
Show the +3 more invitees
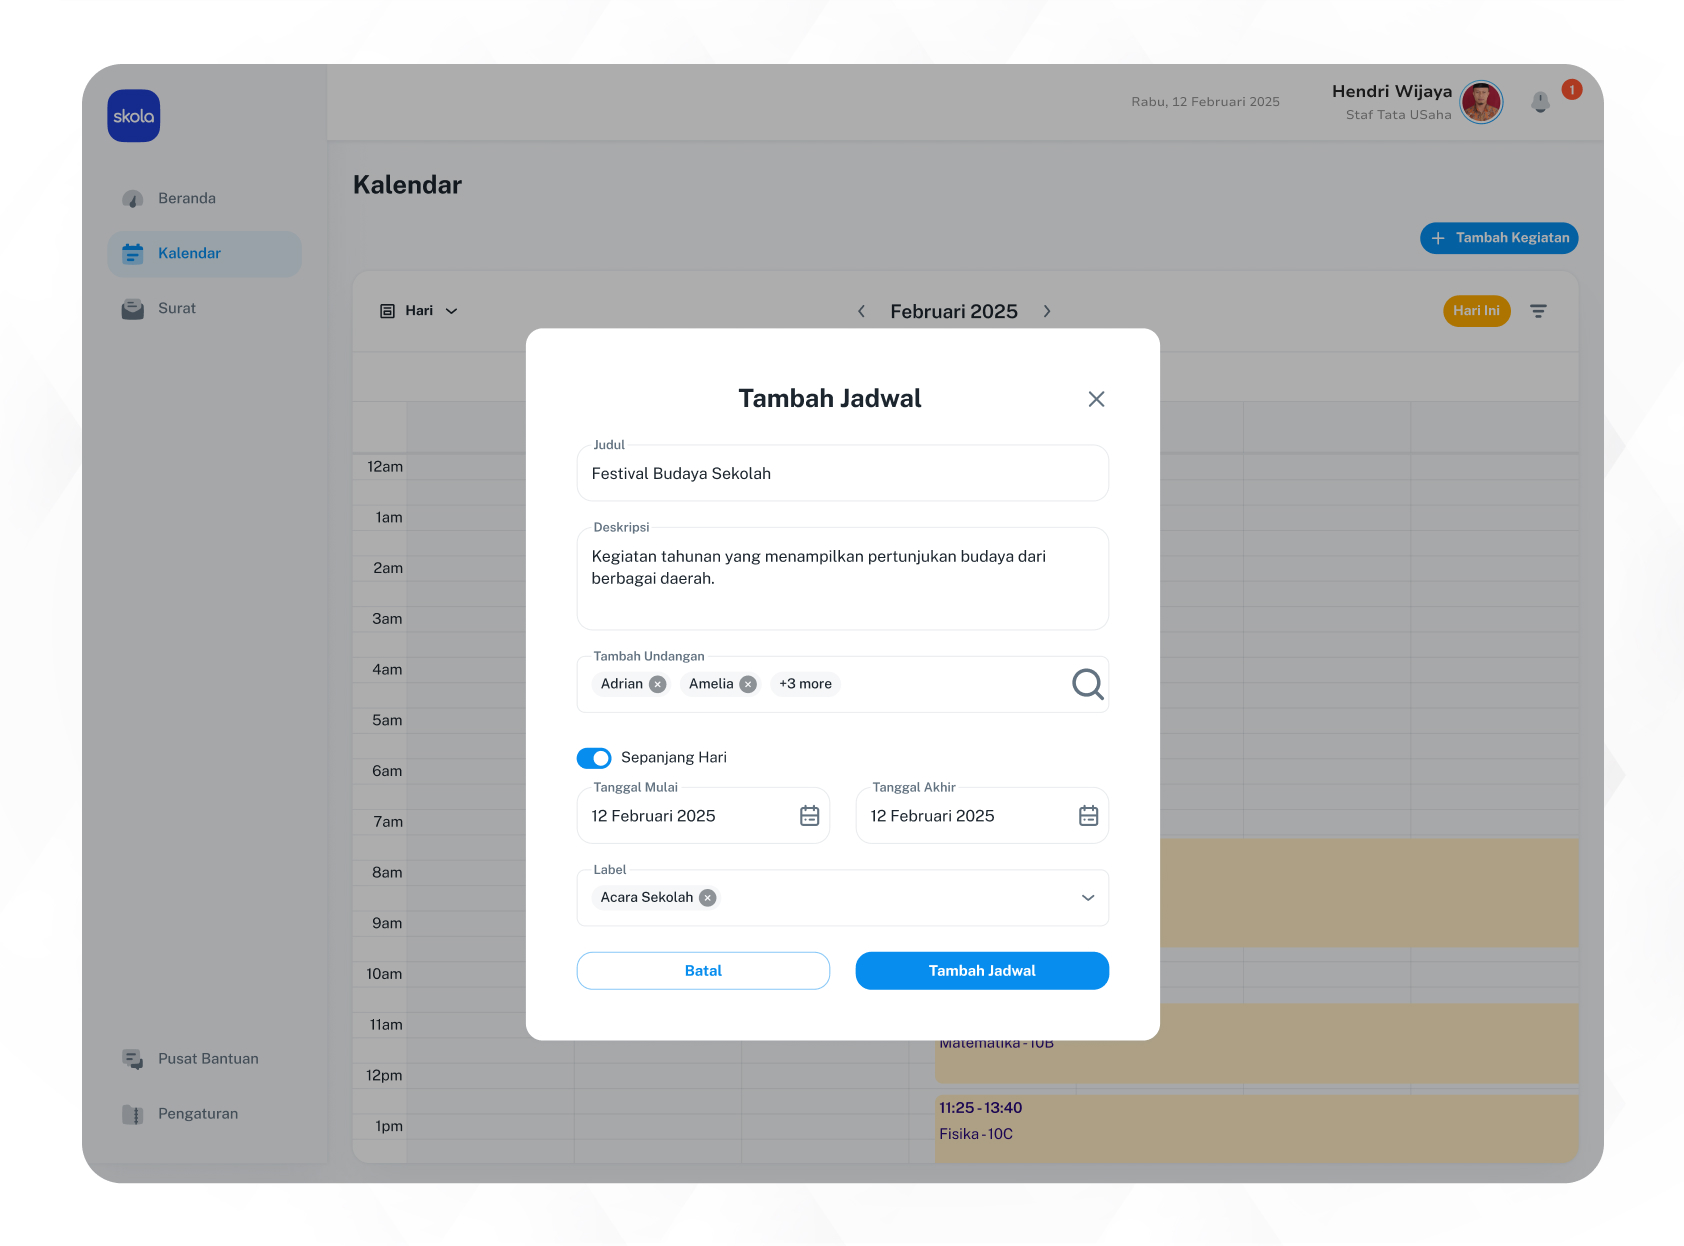pos(805,684)
